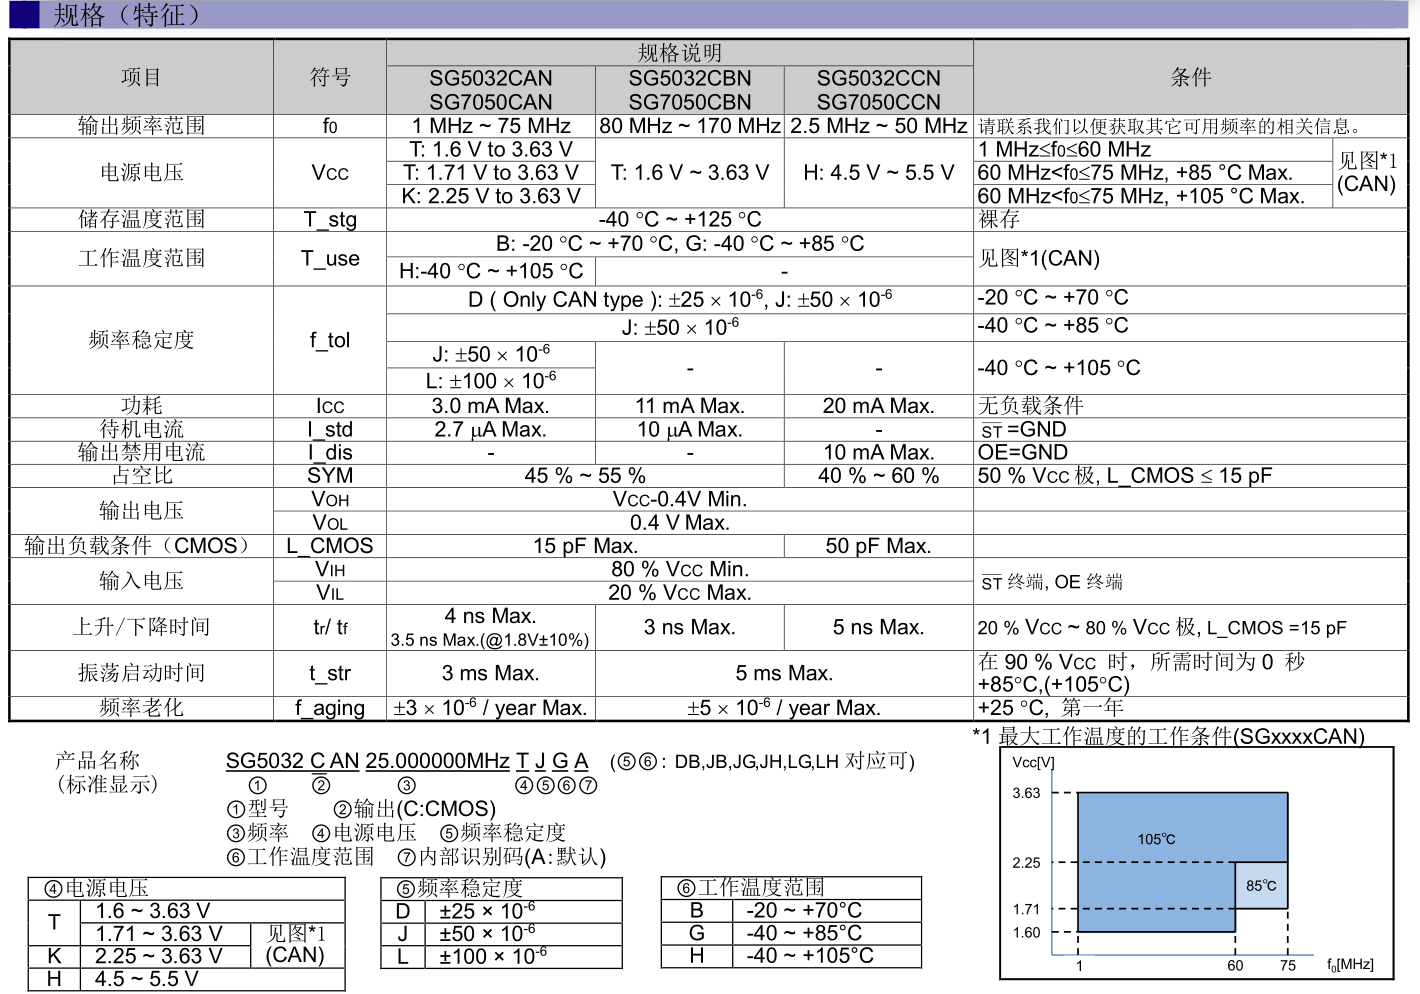Image resolution: width=1420 pixels, height=994 pixels.
Task: Select the value 3.0 mA Max.
Action: (491, 406)
